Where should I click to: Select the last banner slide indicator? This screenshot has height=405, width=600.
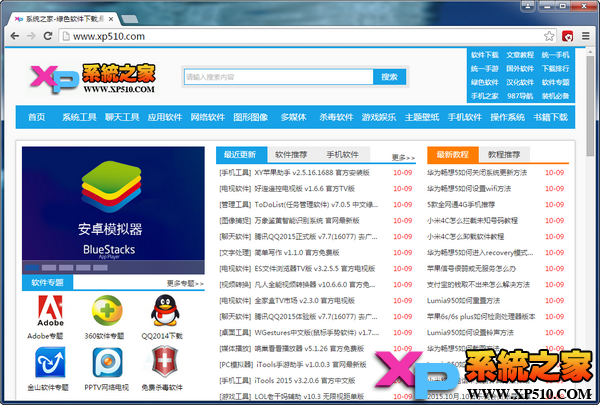(100, 268)
